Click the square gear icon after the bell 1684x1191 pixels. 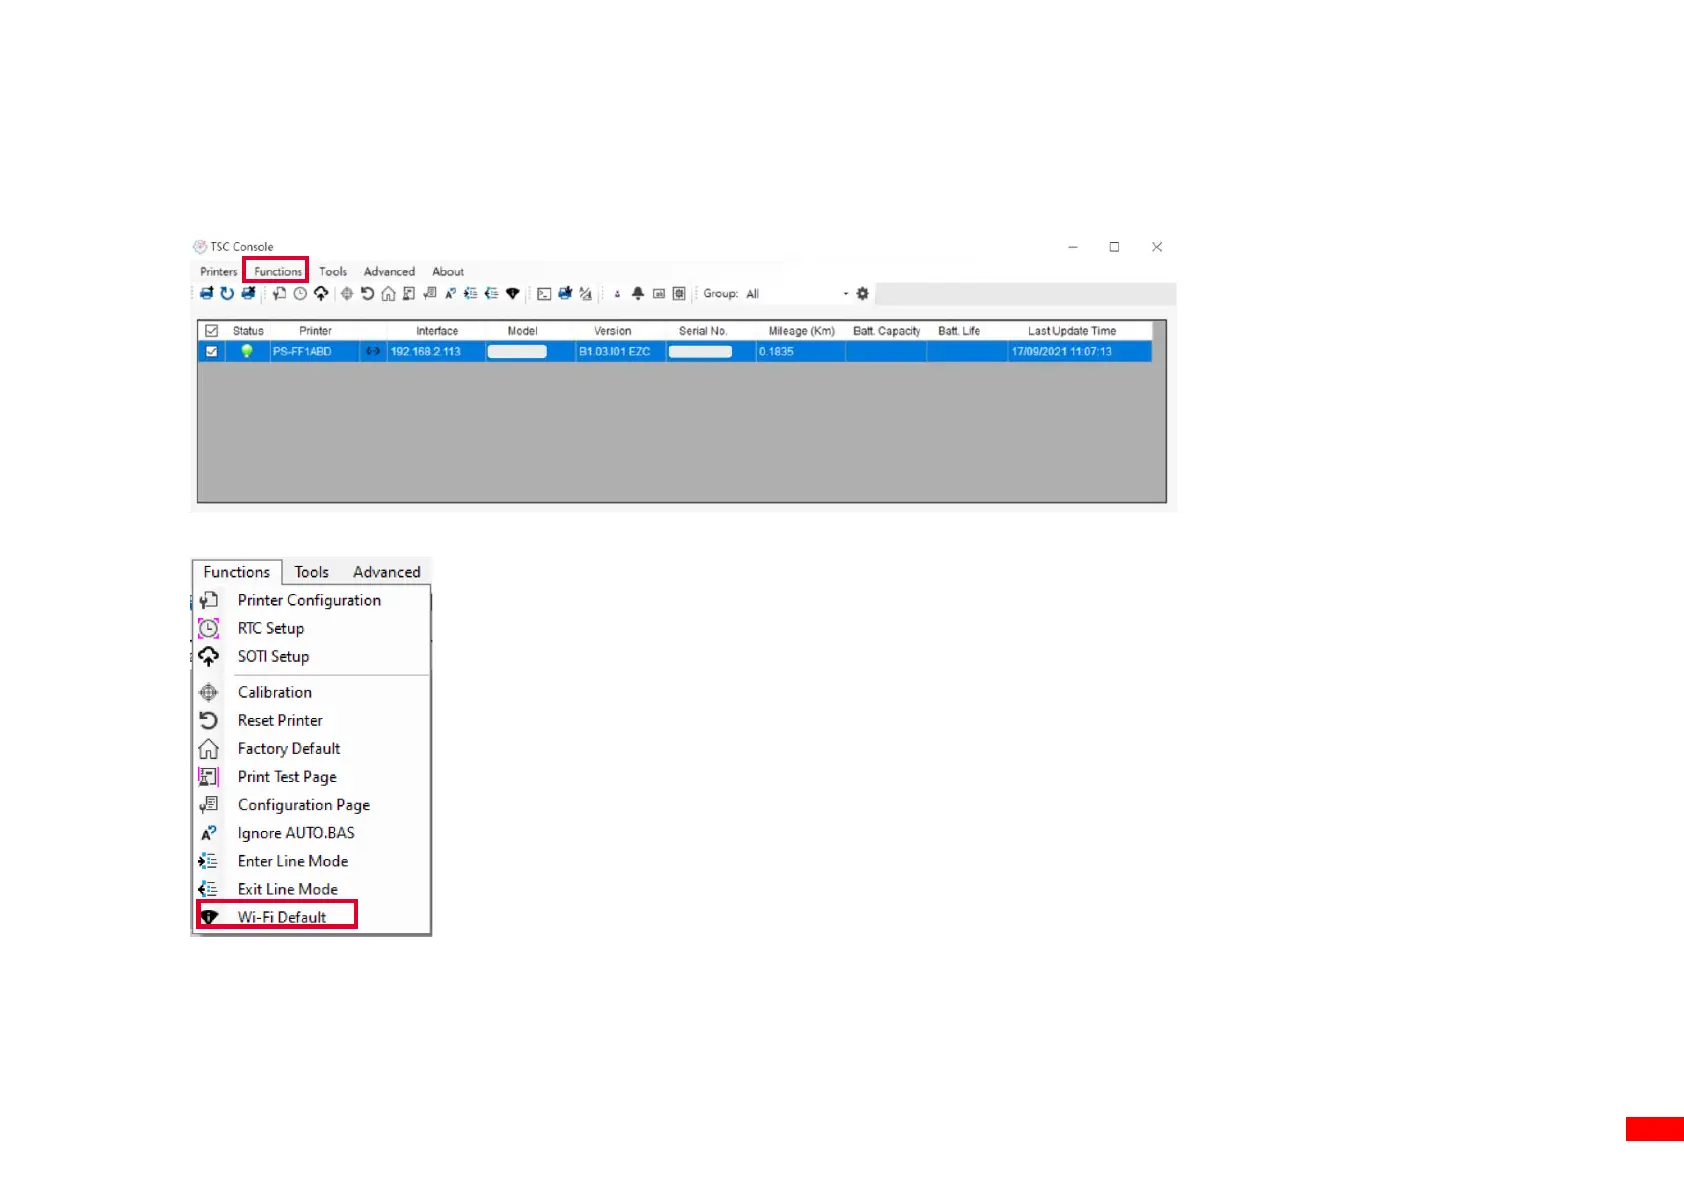[679, 293]
